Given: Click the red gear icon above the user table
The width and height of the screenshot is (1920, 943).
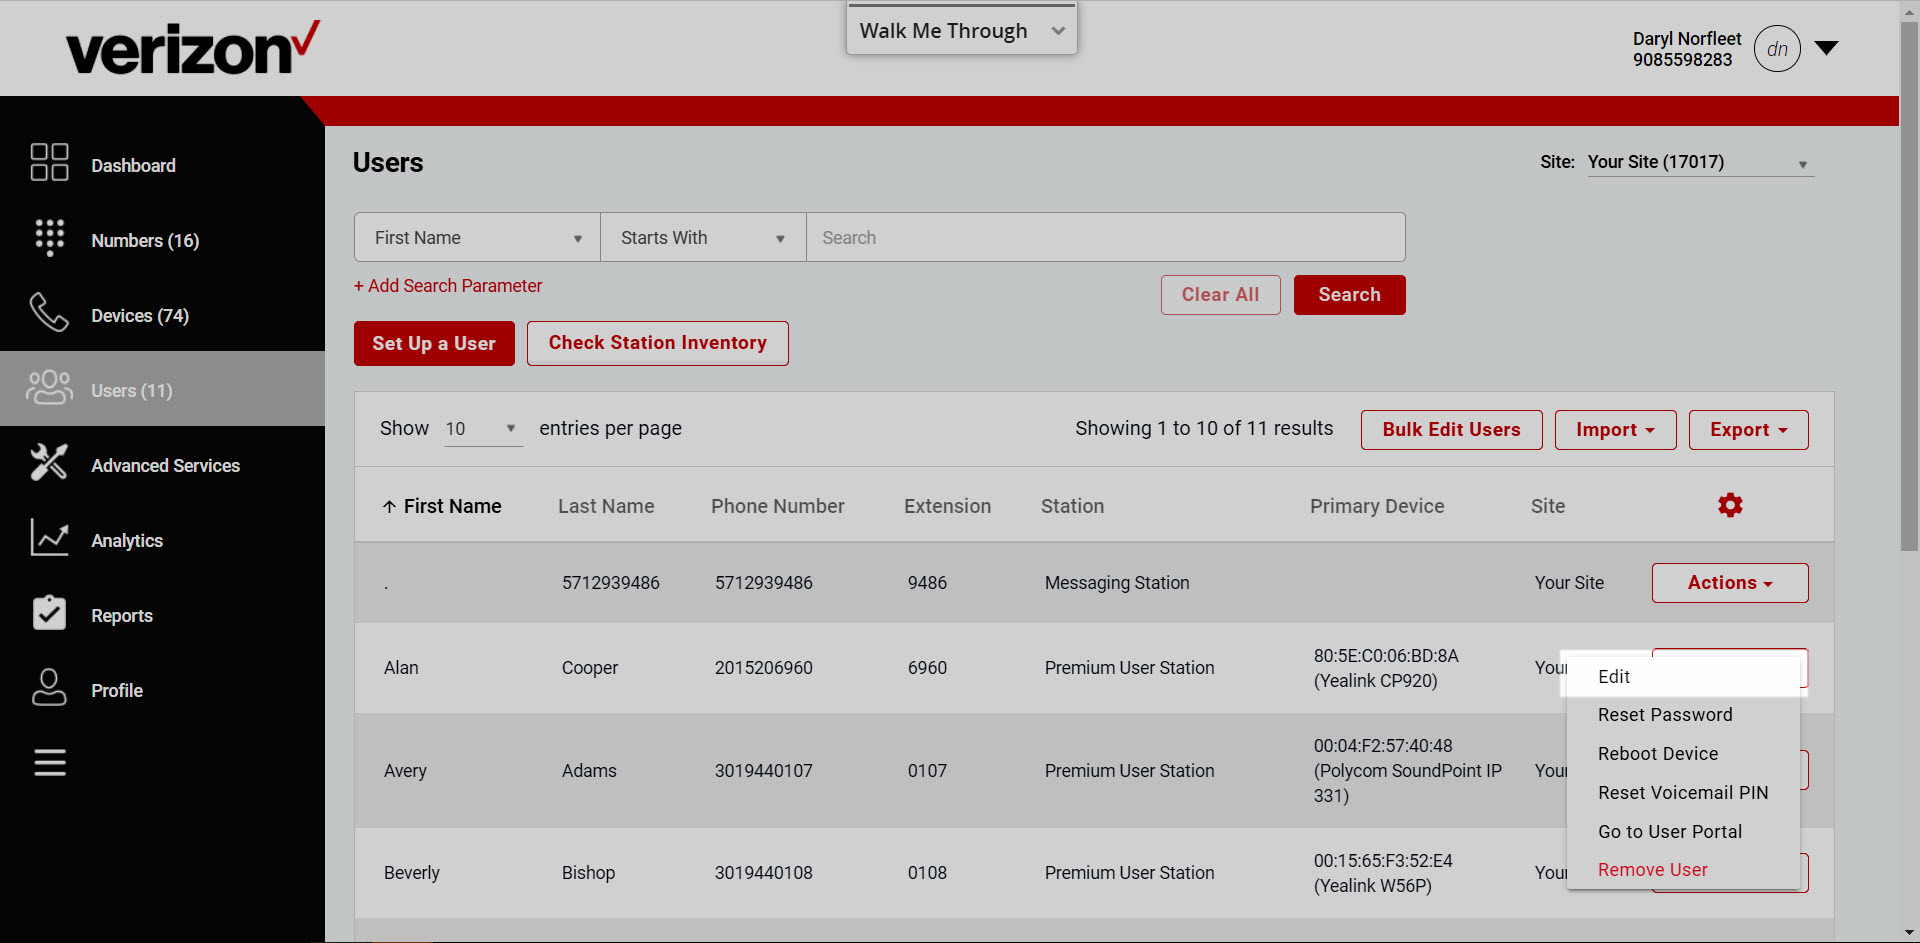Looking at the screenshot, I should pos(1730,505).
